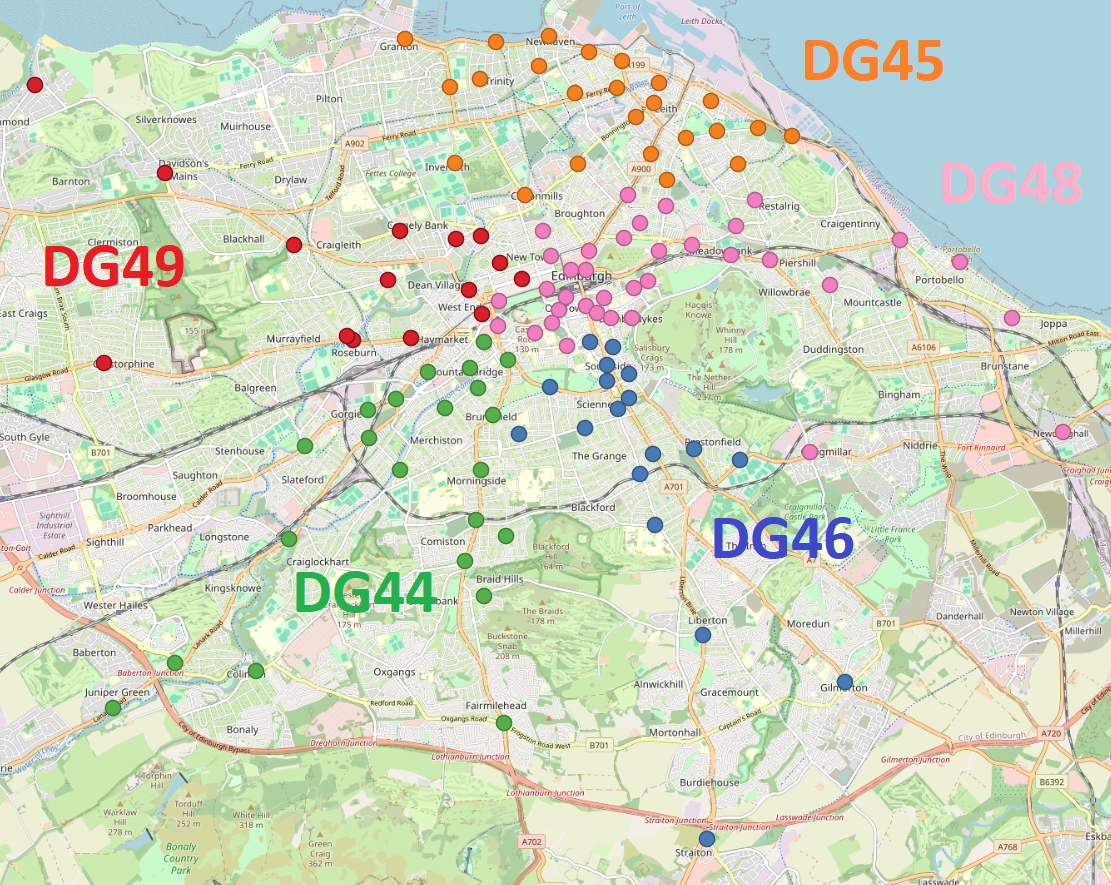Click the orange DG45 district label
This screenshot has height=885, width=1111.
click(873, 62)
